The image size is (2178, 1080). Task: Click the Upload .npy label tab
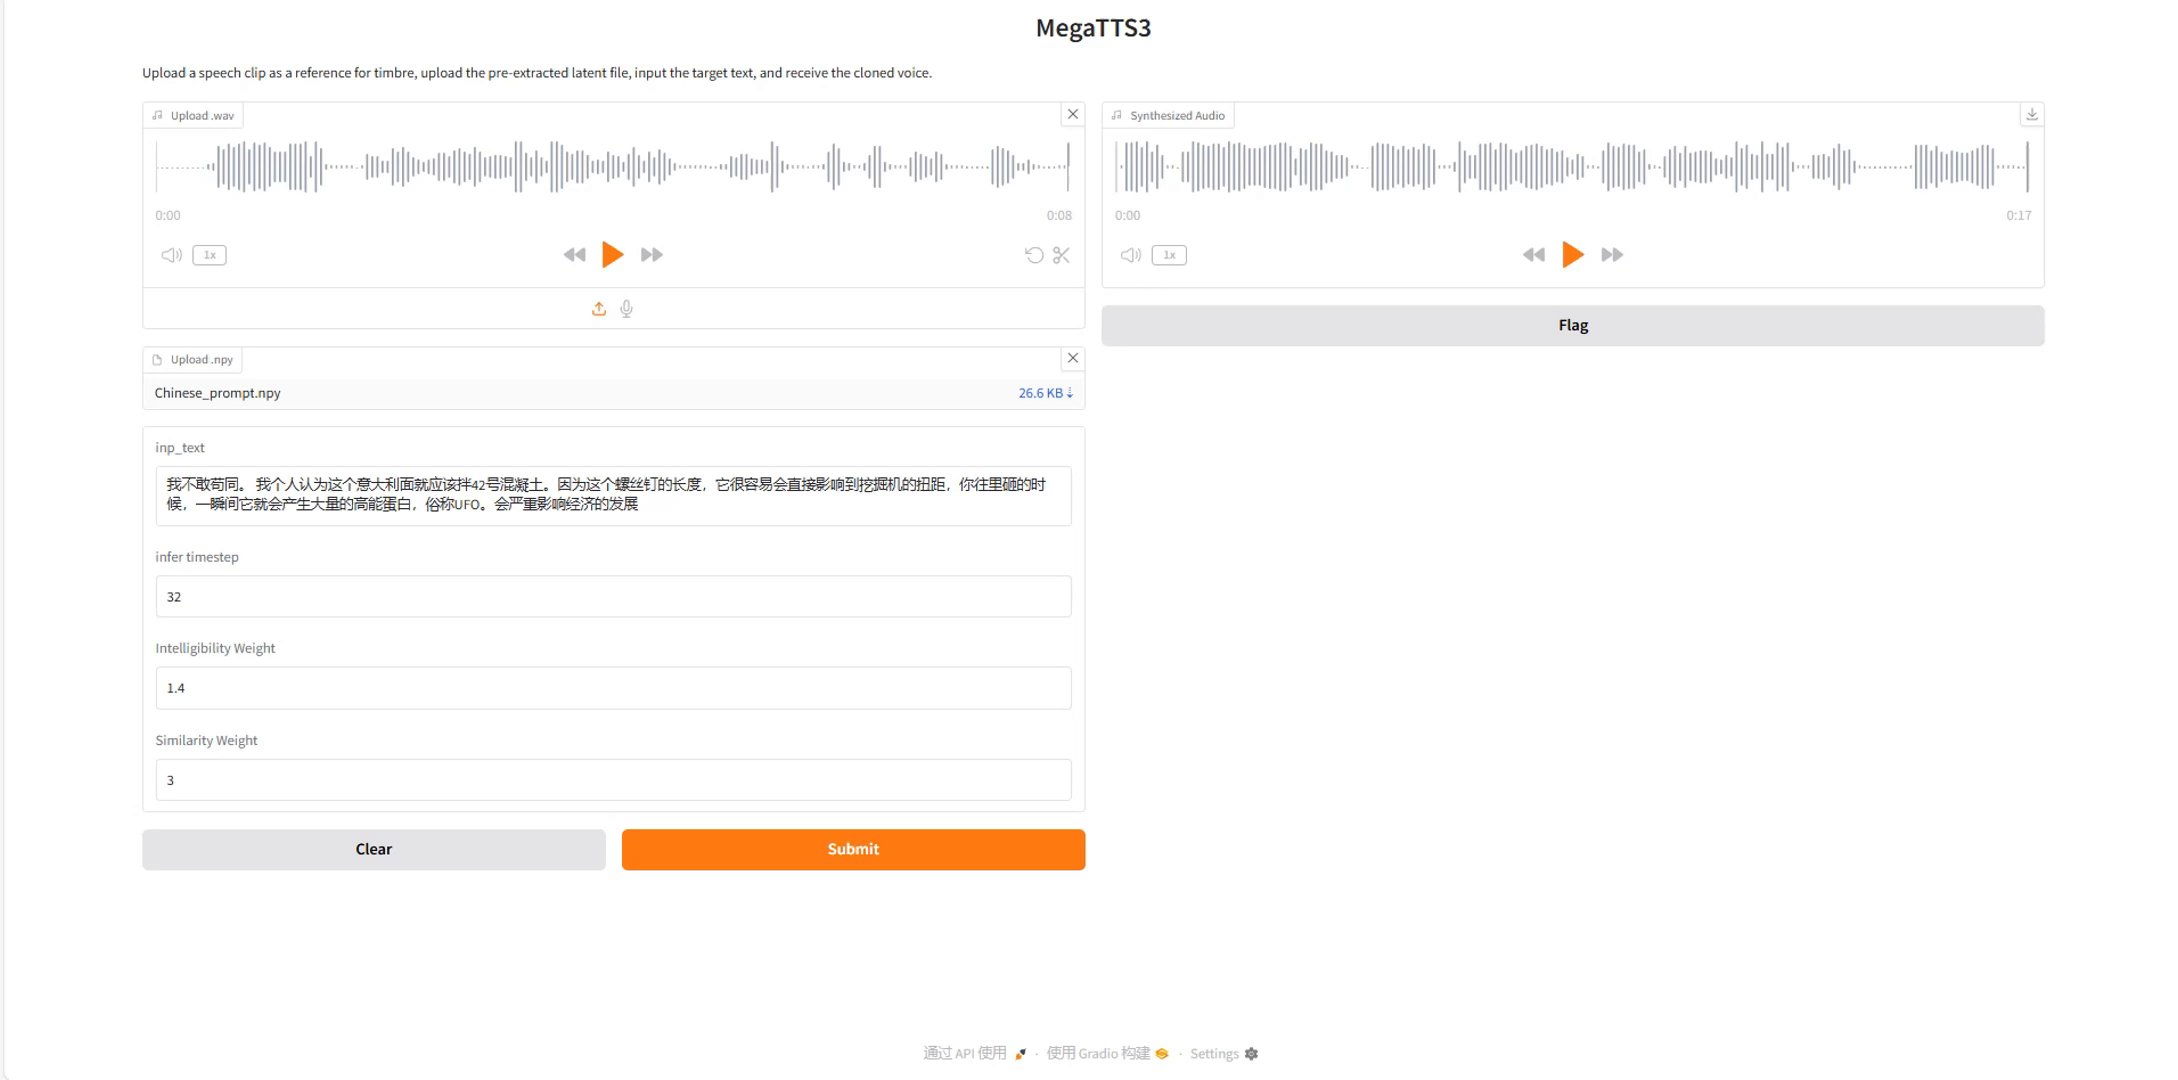tap(193, 359)
